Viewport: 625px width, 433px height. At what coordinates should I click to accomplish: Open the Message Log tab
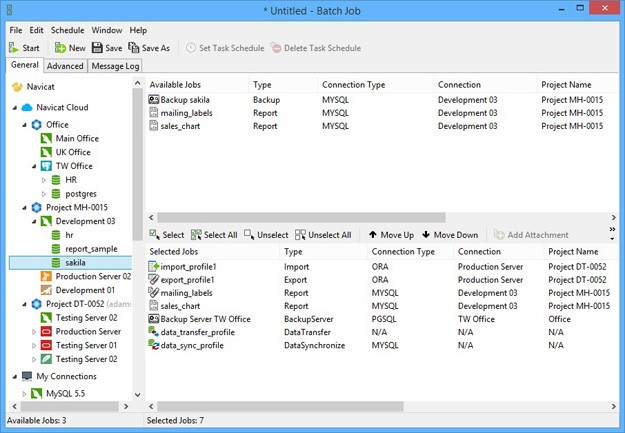(x=115, y=66)
